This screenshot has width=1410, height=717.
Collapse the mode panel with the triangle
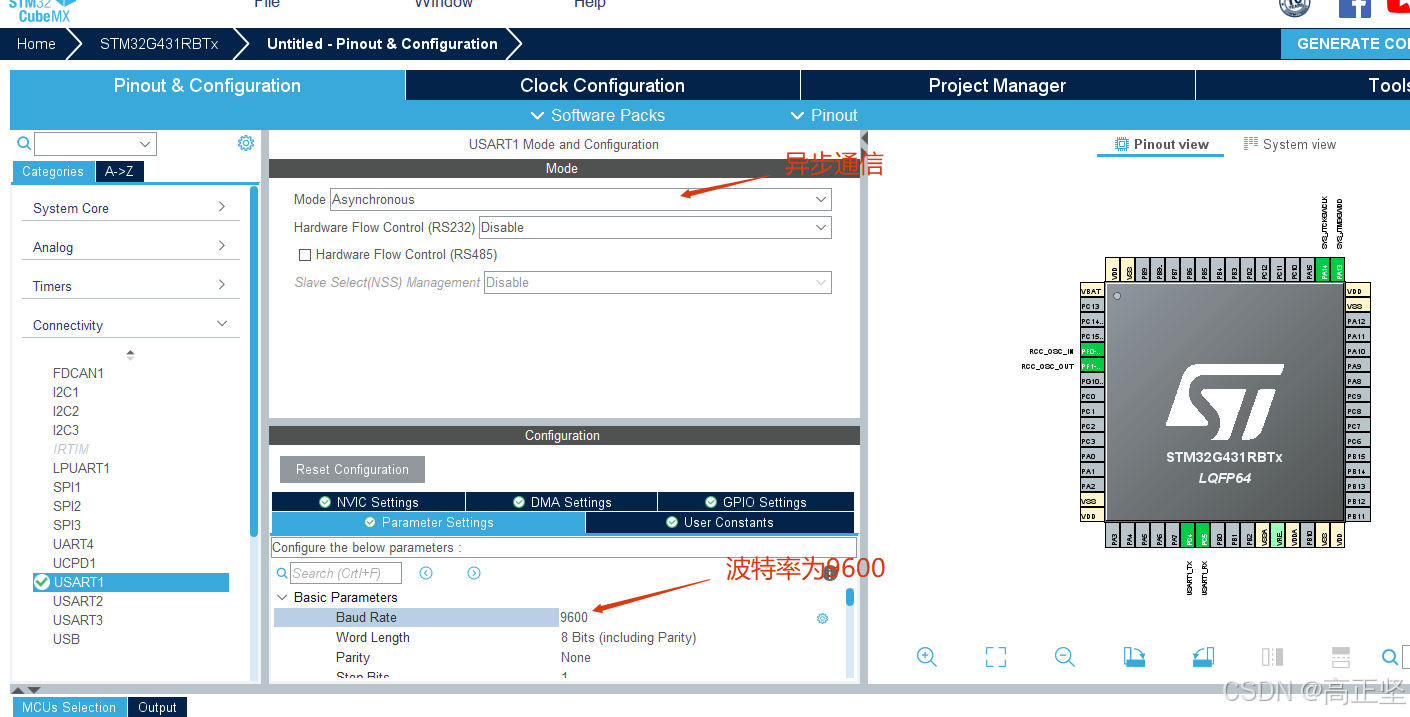(864, 138)
